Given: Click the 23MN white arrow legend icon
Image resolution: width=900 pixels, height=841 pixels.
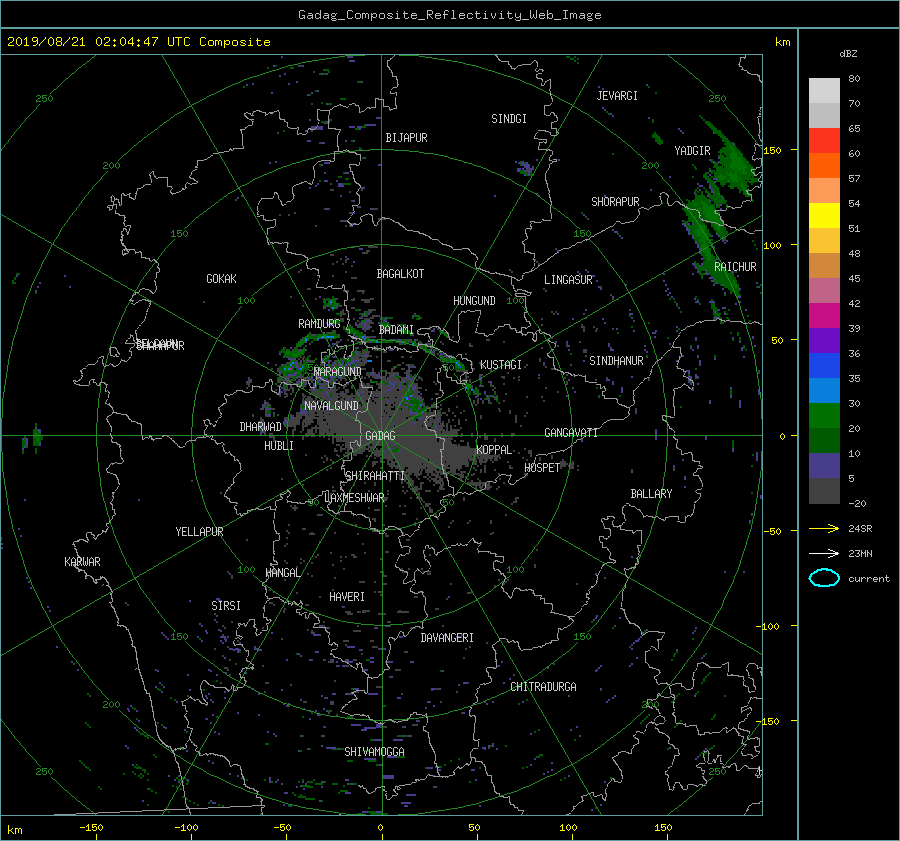Looking at the screenshot, I should tap(824, 553).
